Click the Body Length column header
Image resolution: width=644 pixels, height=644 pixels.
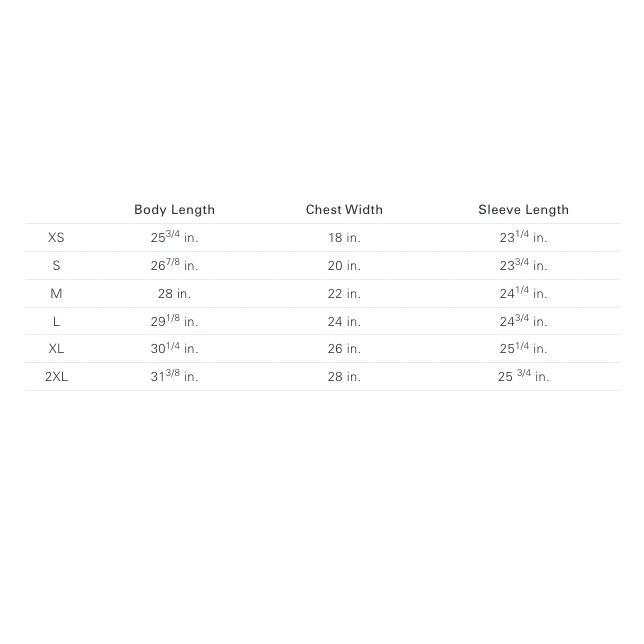tap(174, 210)
